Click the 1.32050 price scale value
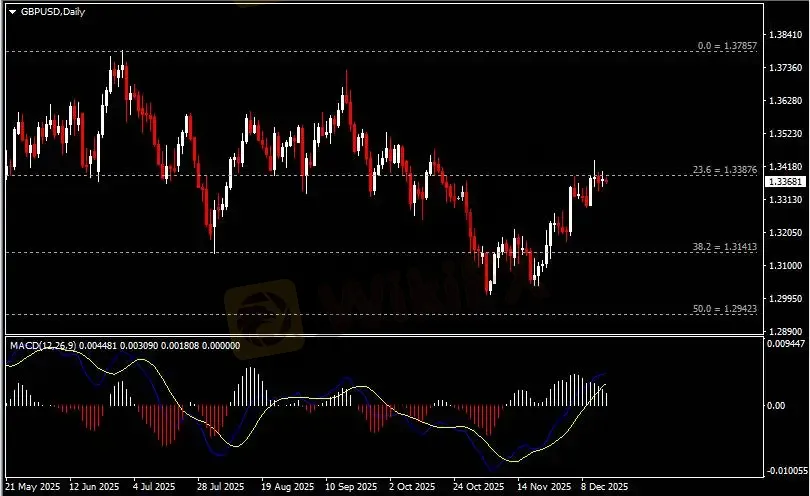 (785, 232)
